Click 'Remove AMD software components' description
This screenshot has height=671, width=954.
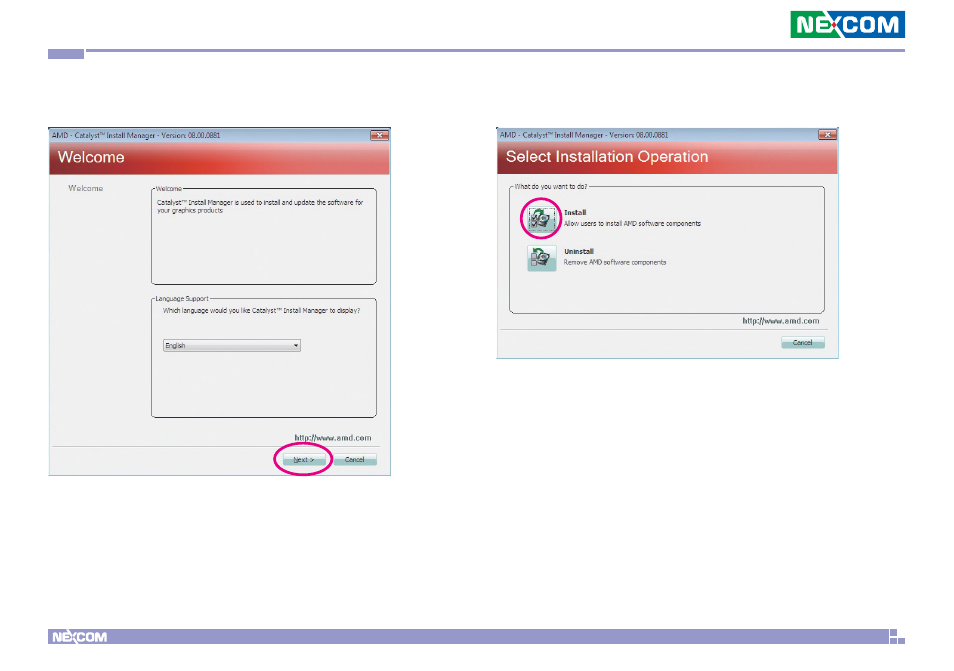pos(615,262)
